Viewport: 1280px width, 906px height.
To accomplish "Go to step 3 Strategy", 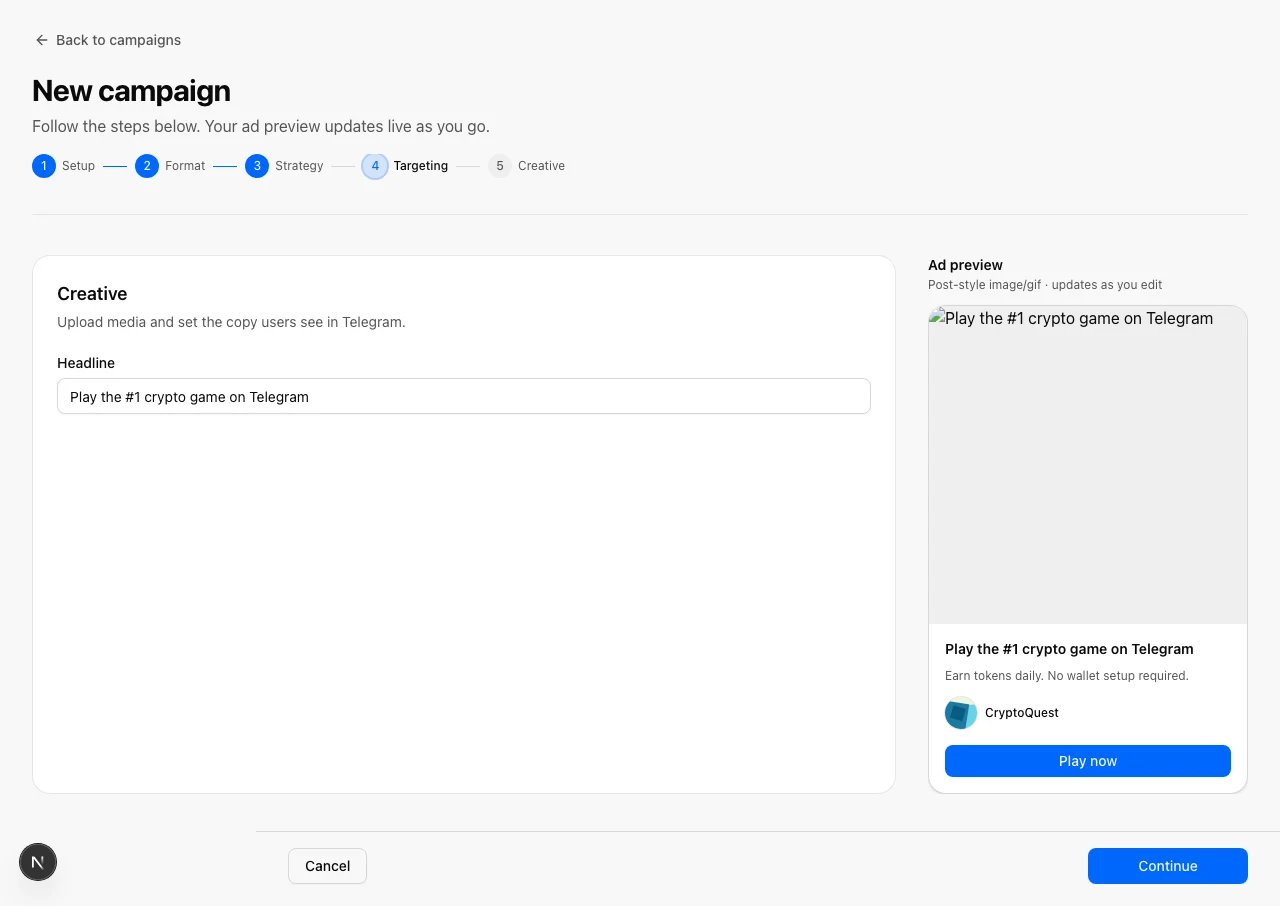I will (285, 166).
